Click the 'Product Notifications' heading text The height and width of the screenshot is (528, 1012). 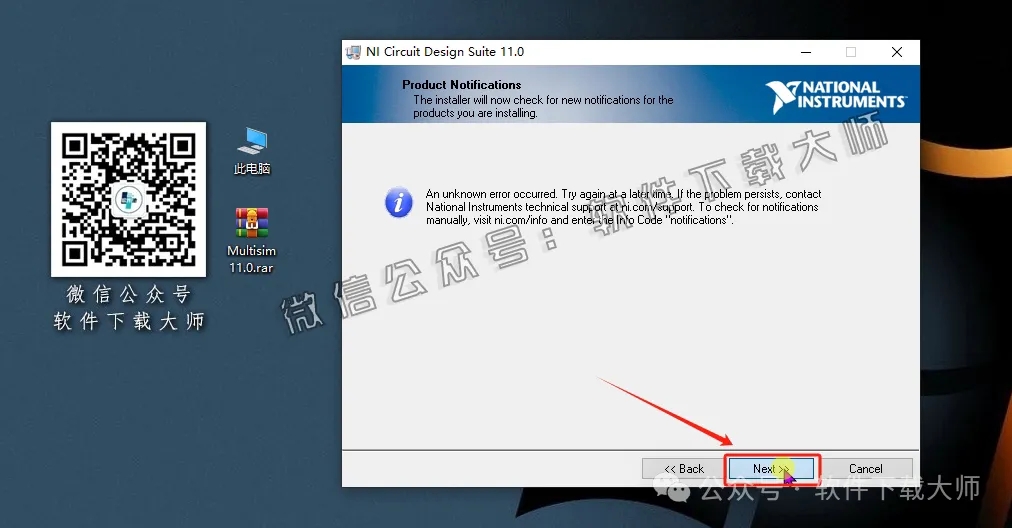pyautogui.click(x=461, y=85)
